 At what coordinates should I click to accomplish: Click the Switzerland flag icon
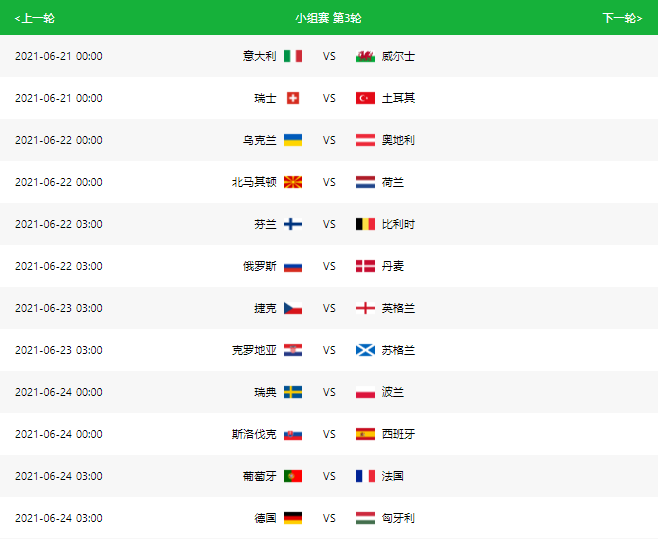click(293, 98)
